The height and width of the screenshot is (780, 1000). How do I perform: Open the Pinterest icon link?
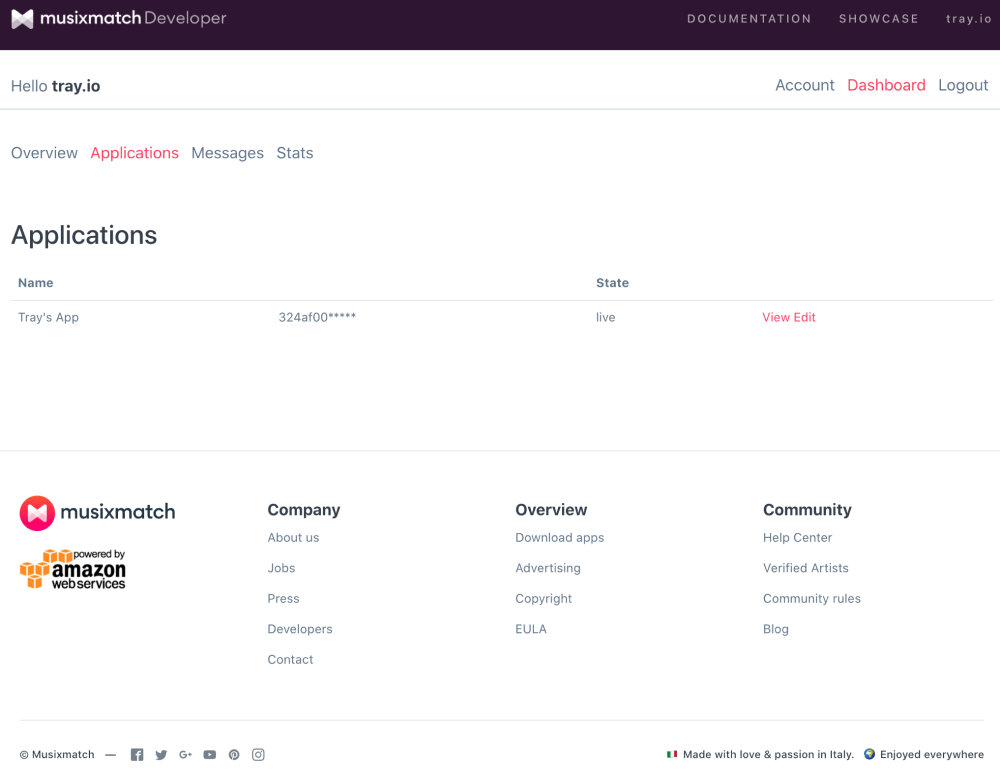(234, 755)
